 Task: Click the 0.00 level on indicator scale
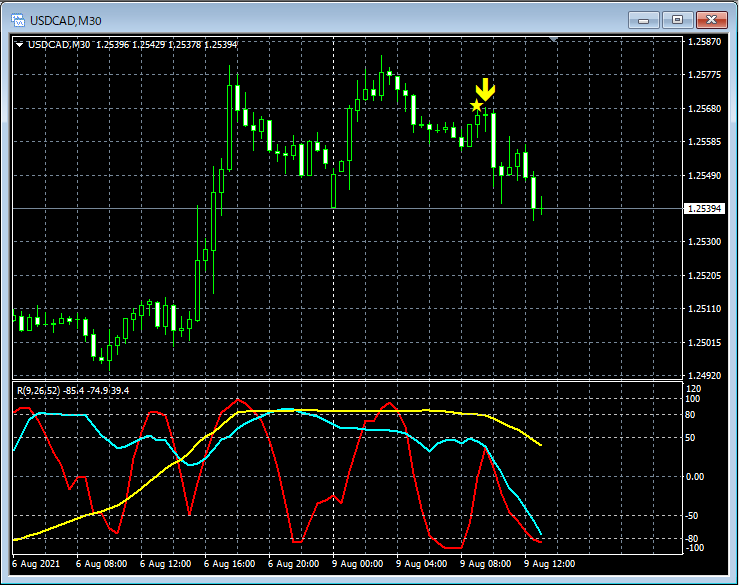tap(695, 476)
